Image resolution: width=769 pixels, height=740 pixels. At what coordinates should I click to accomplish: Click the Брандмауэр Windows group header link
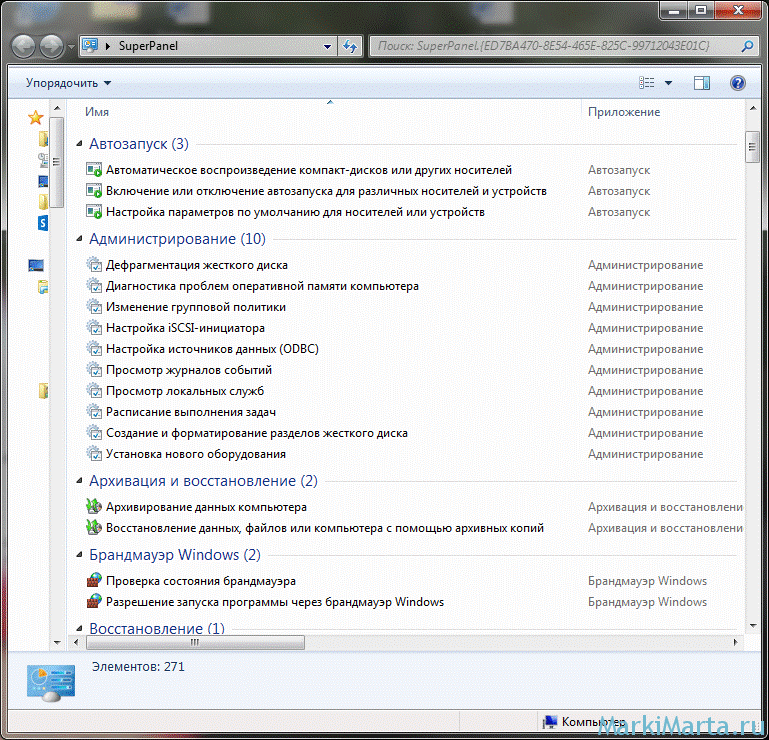(175, 555)
